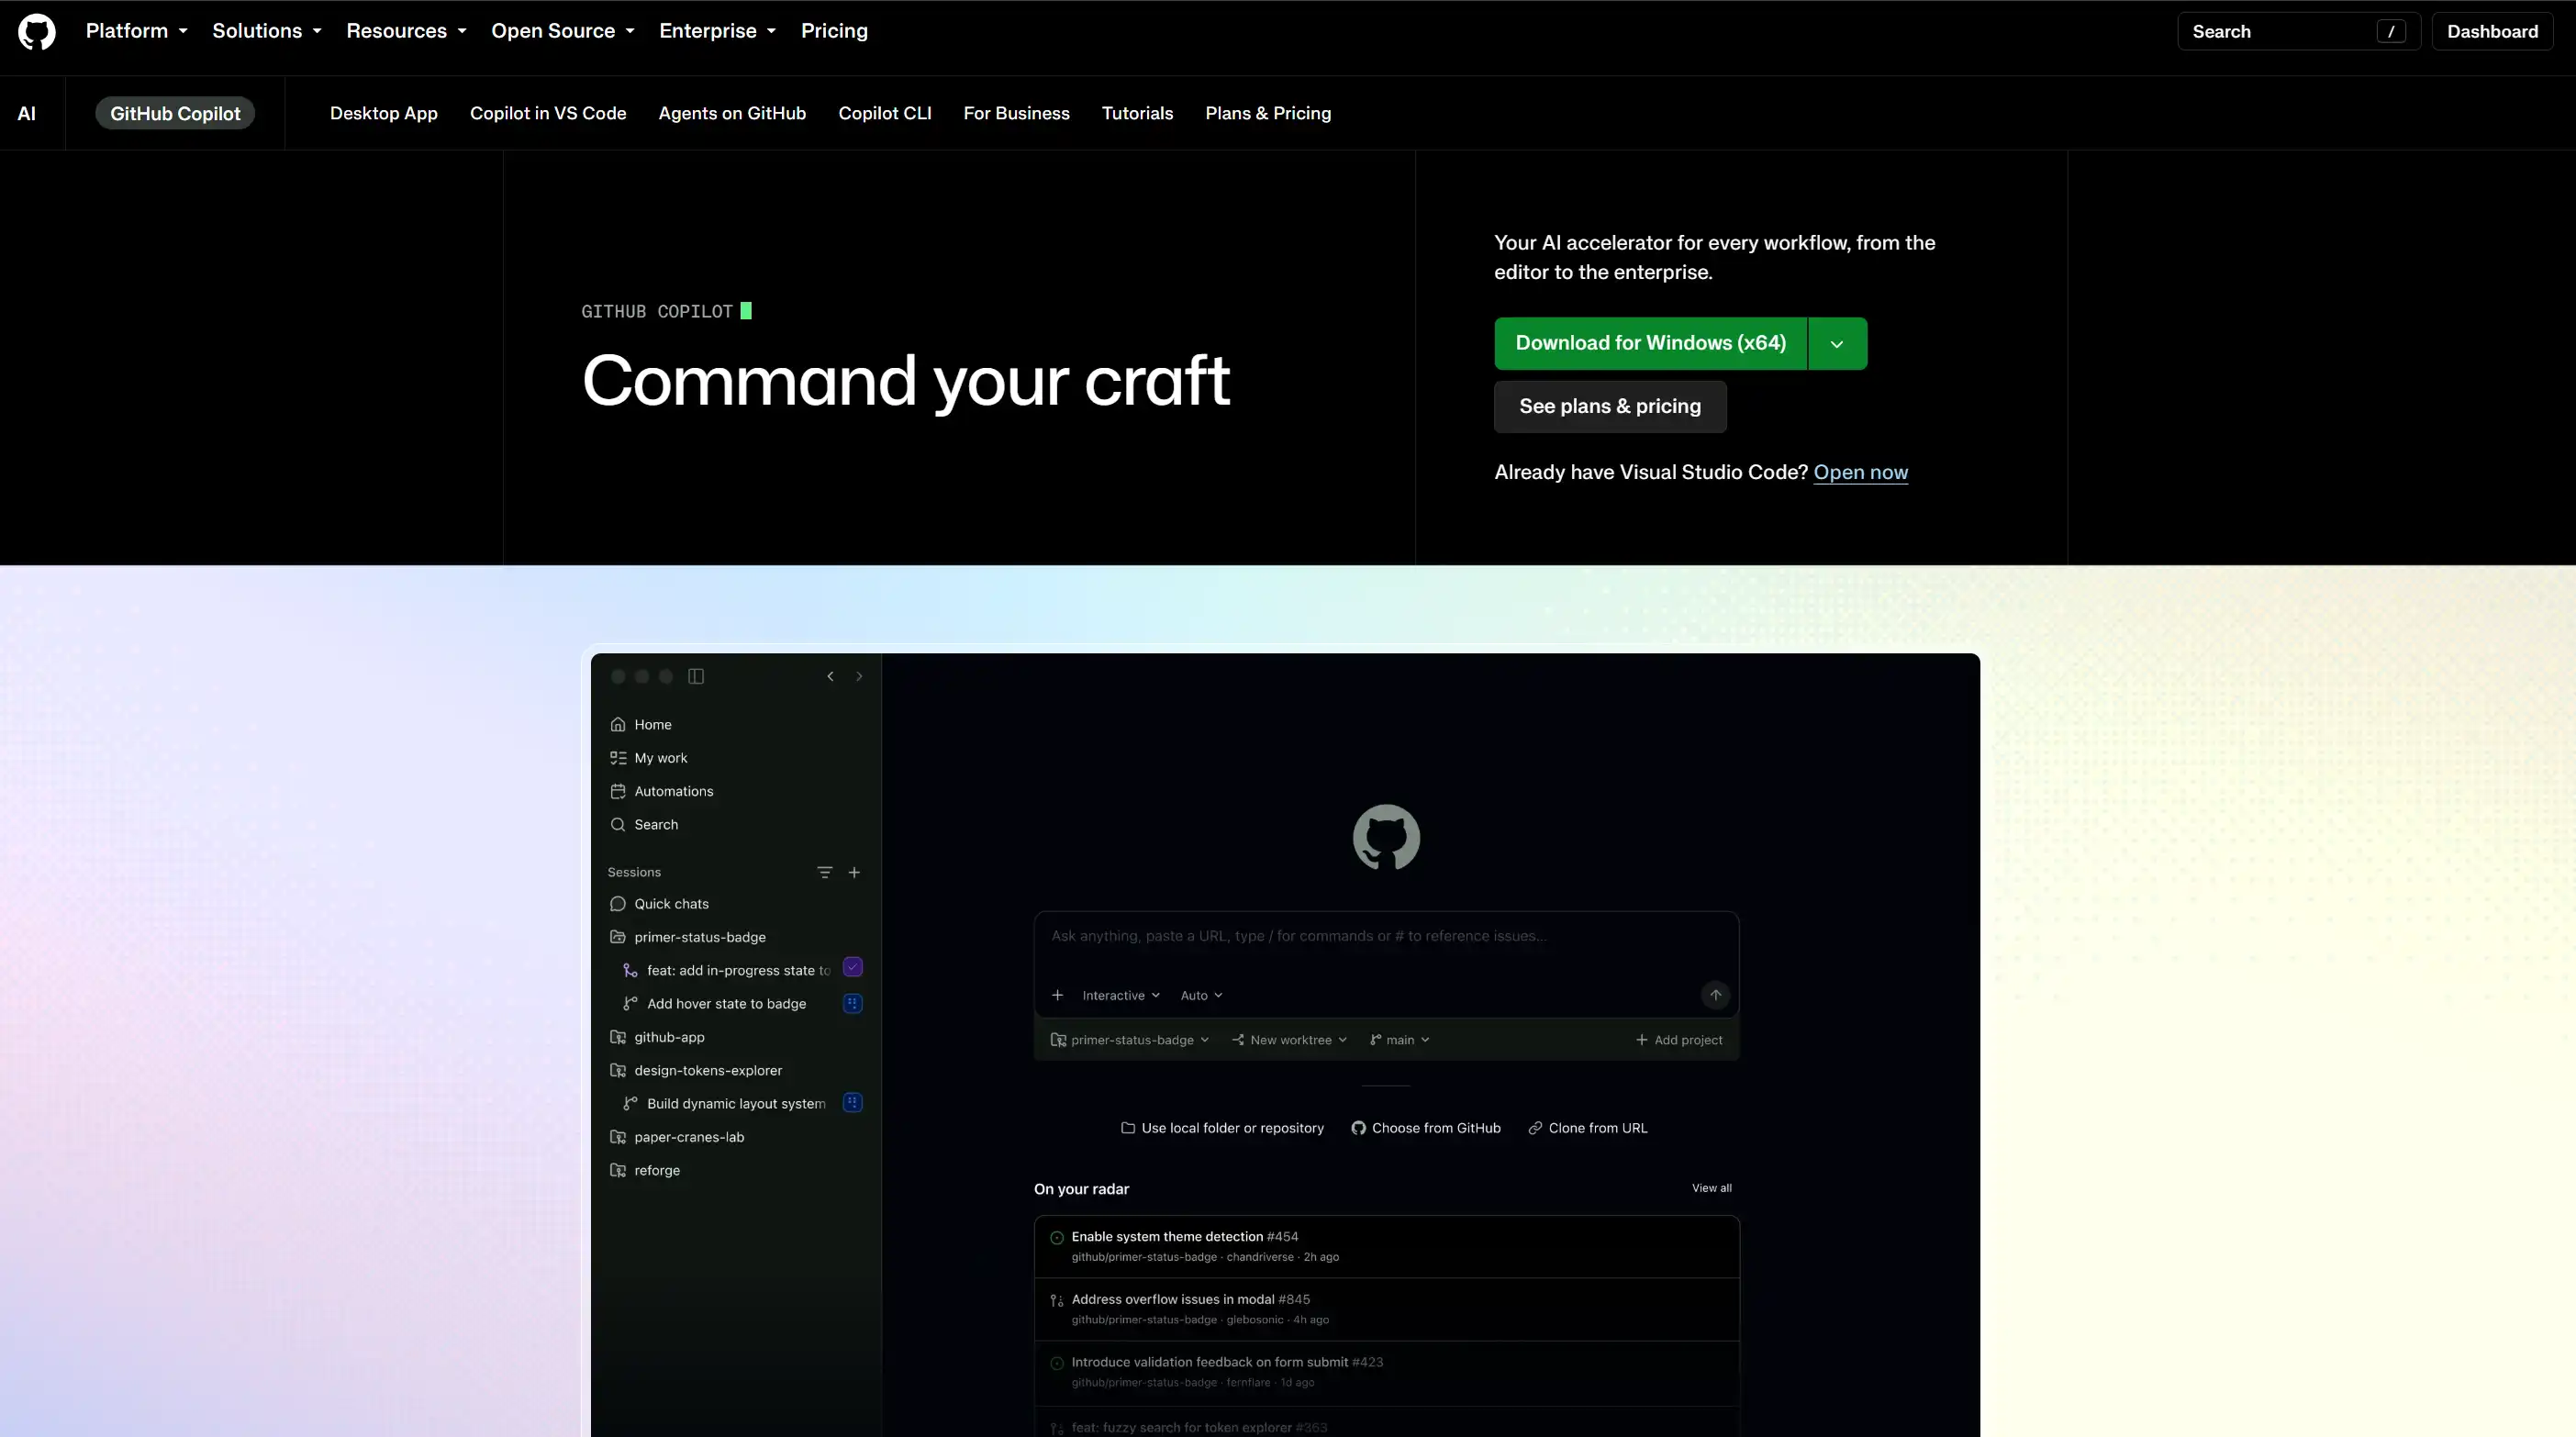Open the New worktree dropdown

[1289, 1040]
